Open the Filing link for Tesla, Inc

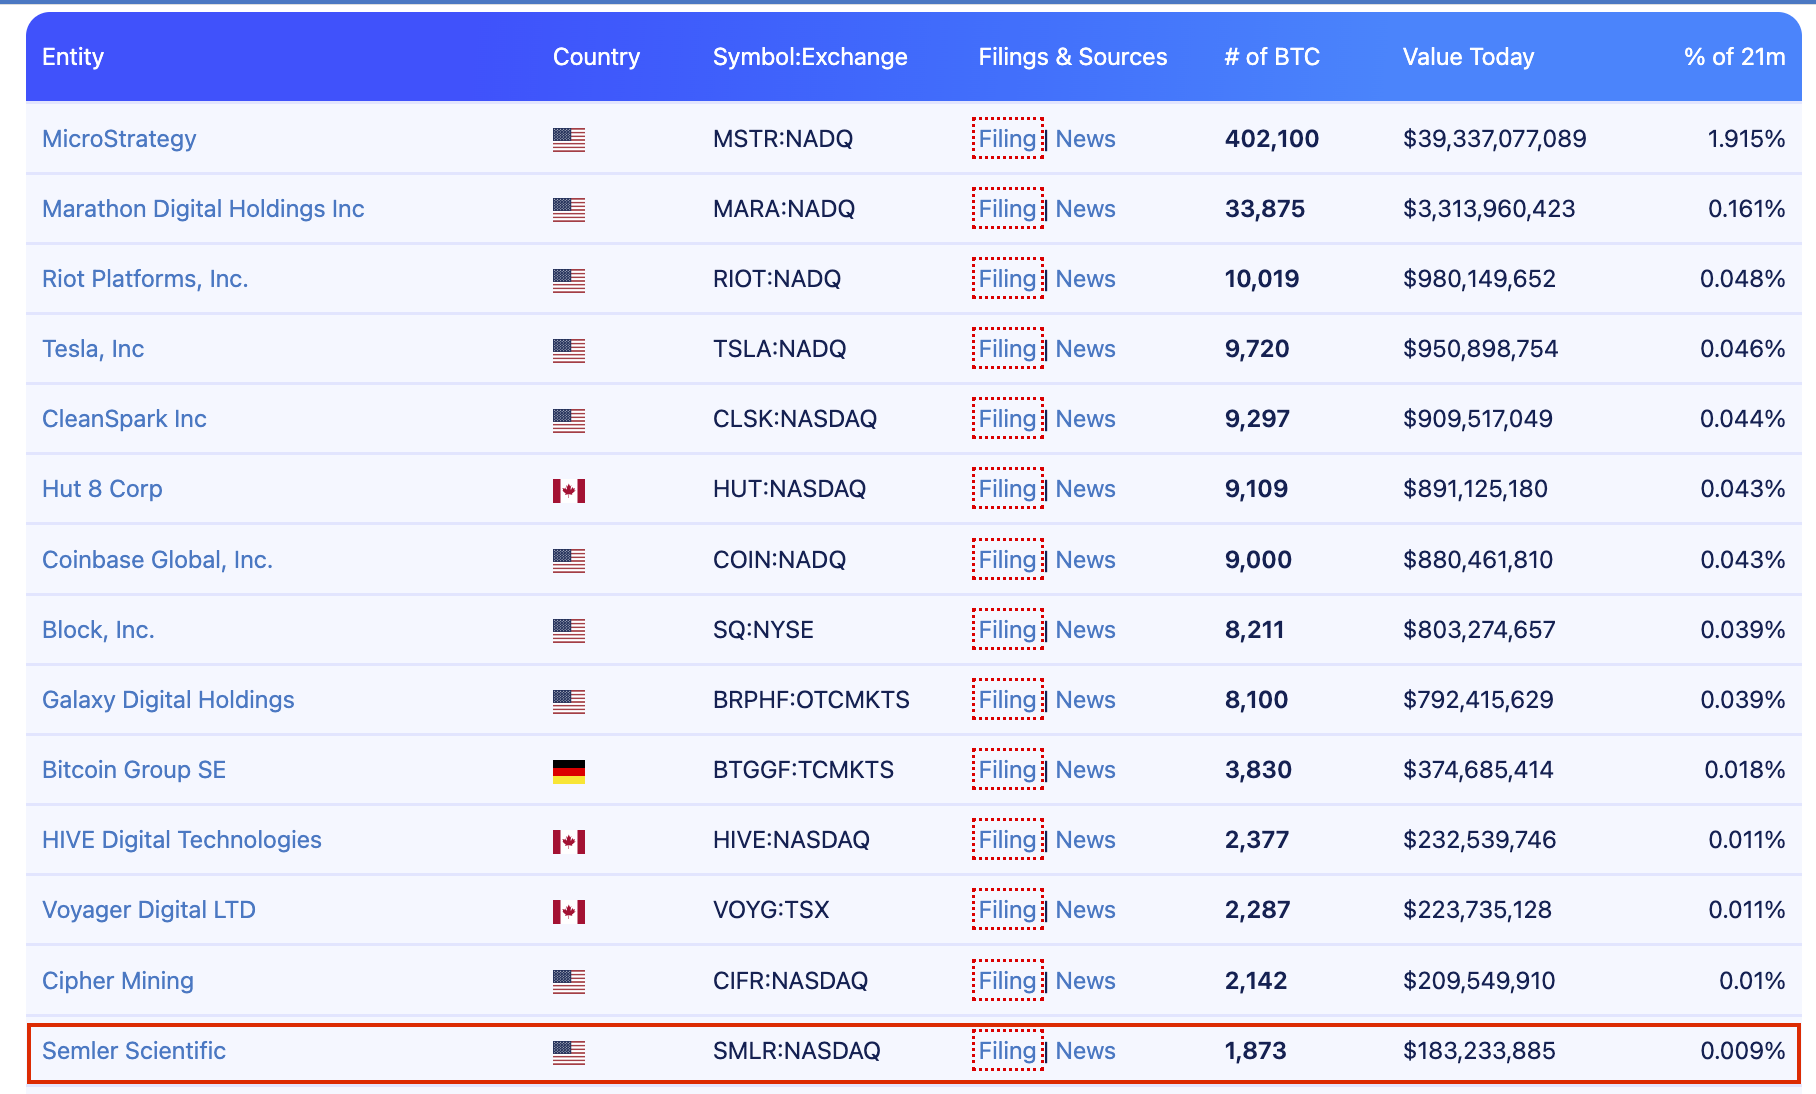tap(1007, 349)
